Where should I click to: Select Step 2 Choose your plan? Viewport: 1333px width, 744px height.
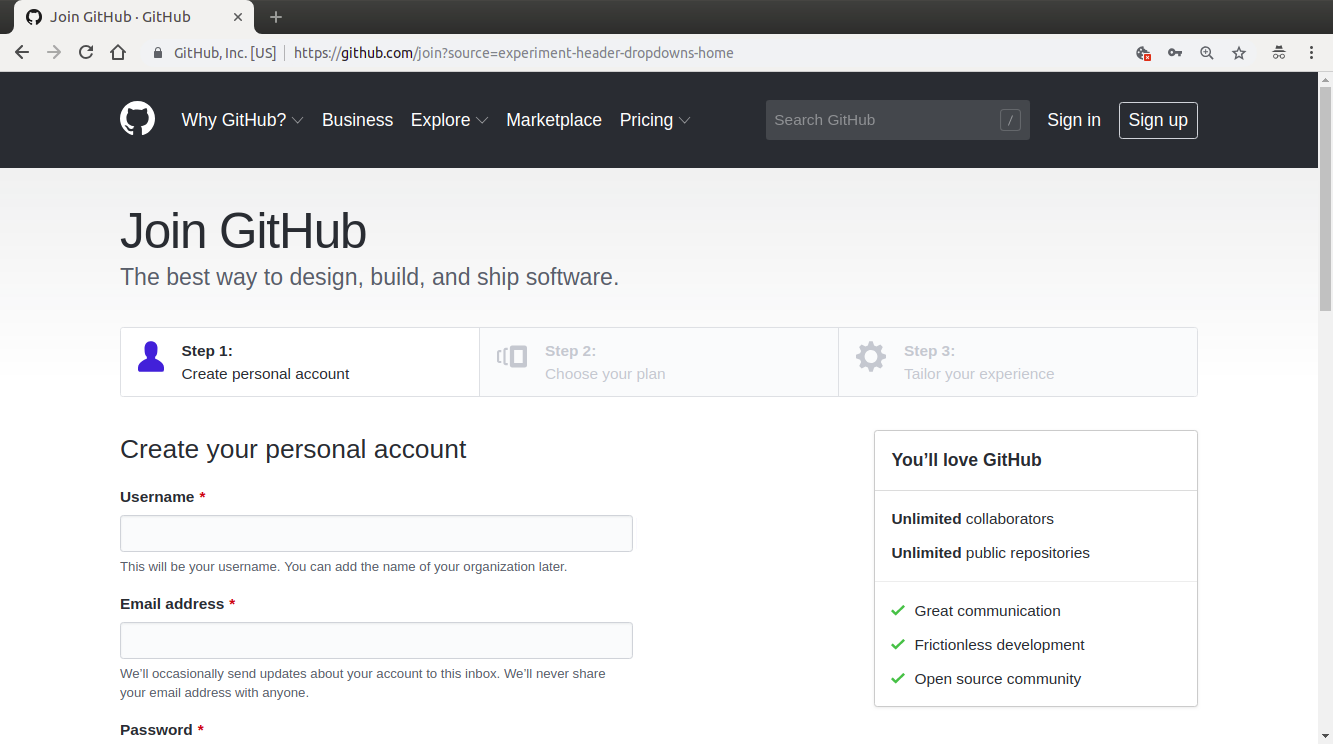tap(659, 362)
